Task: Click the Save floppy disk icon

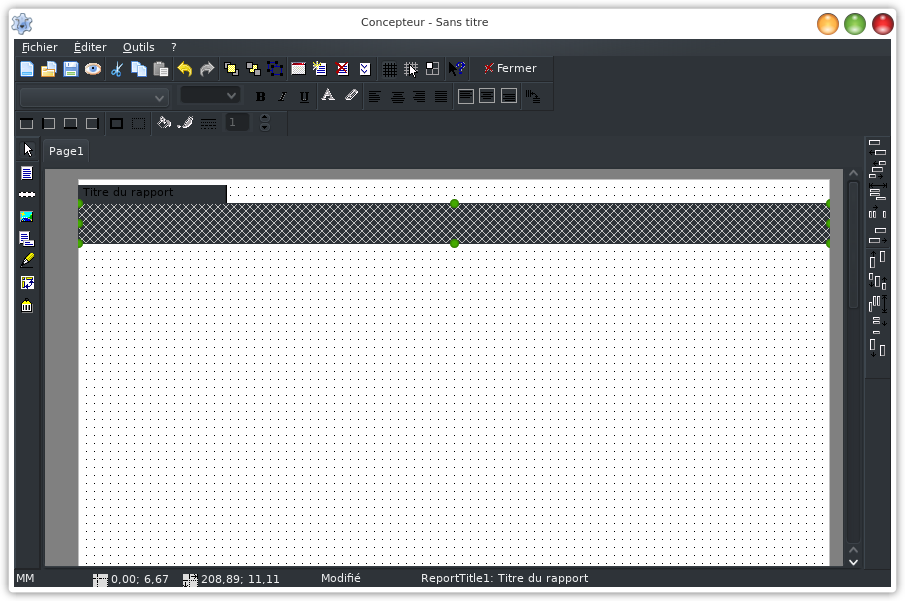Action: pyautogui.click(x=71, y=69)
